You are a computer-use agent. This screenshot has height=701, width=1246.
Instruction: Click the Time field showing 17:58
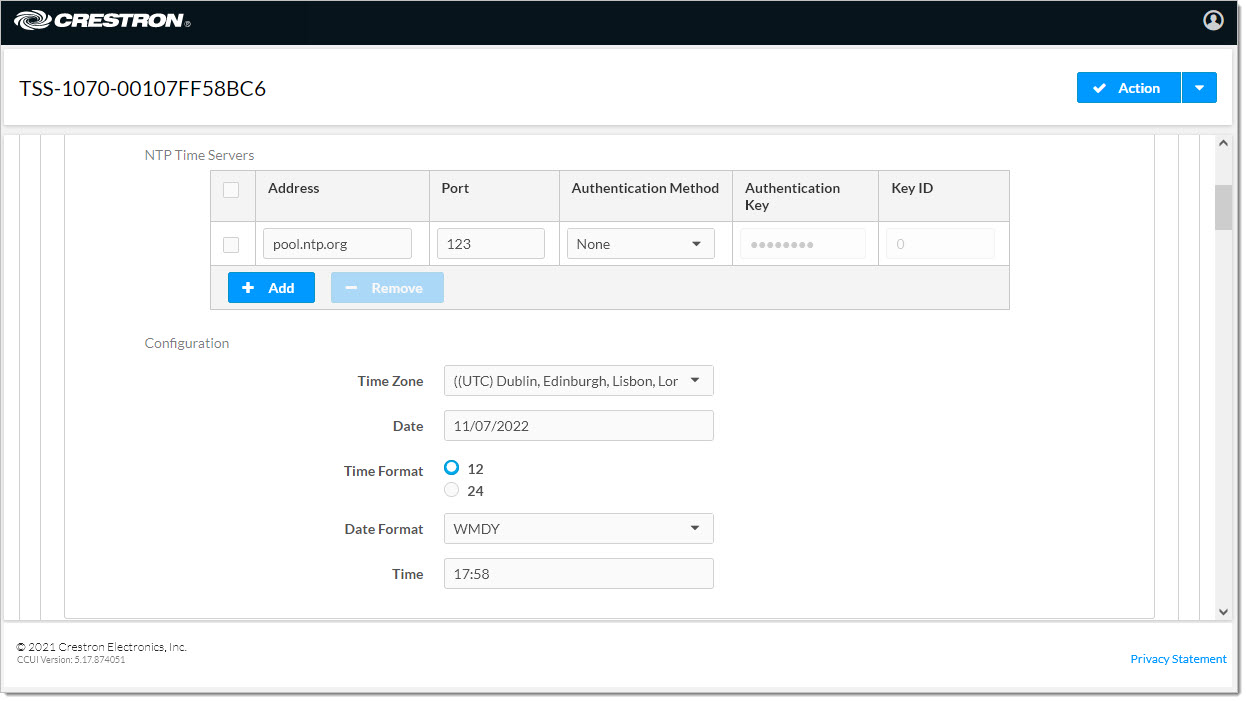pyautogui.click(x=578, y=574)
